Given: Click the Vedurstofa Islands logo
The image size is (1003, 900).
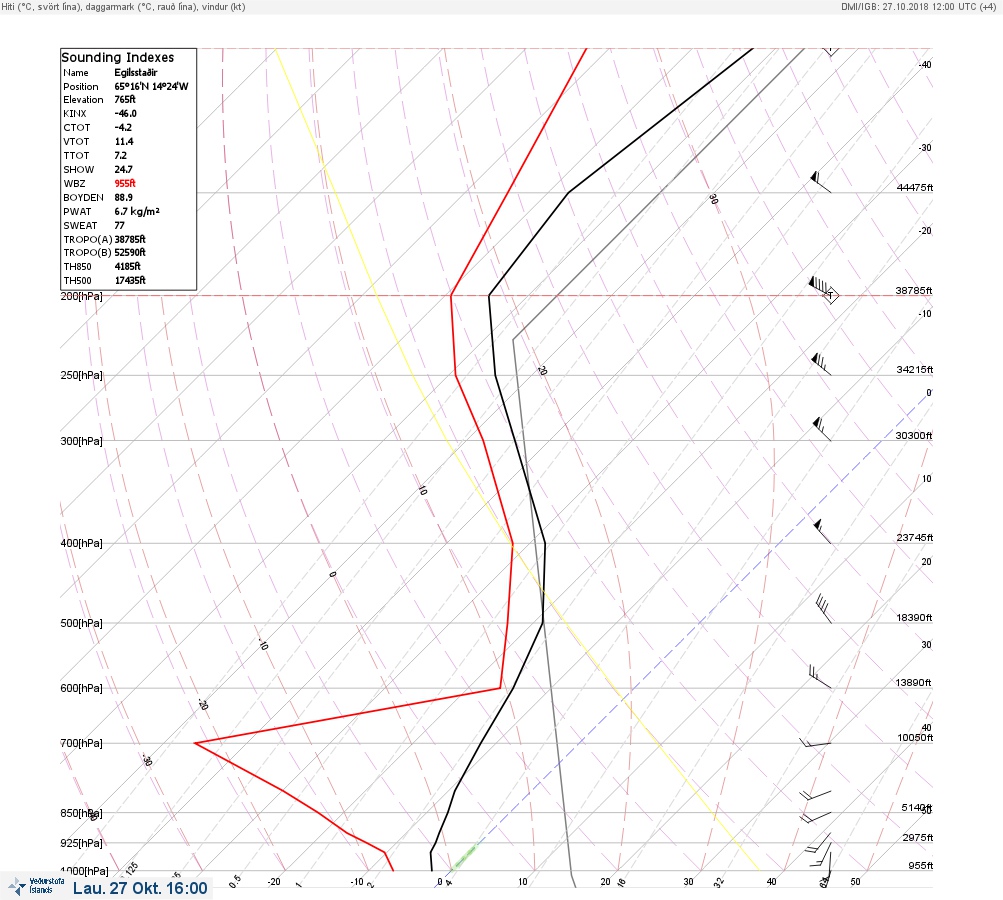Looking at the screenshot, I should click(36, 886).
